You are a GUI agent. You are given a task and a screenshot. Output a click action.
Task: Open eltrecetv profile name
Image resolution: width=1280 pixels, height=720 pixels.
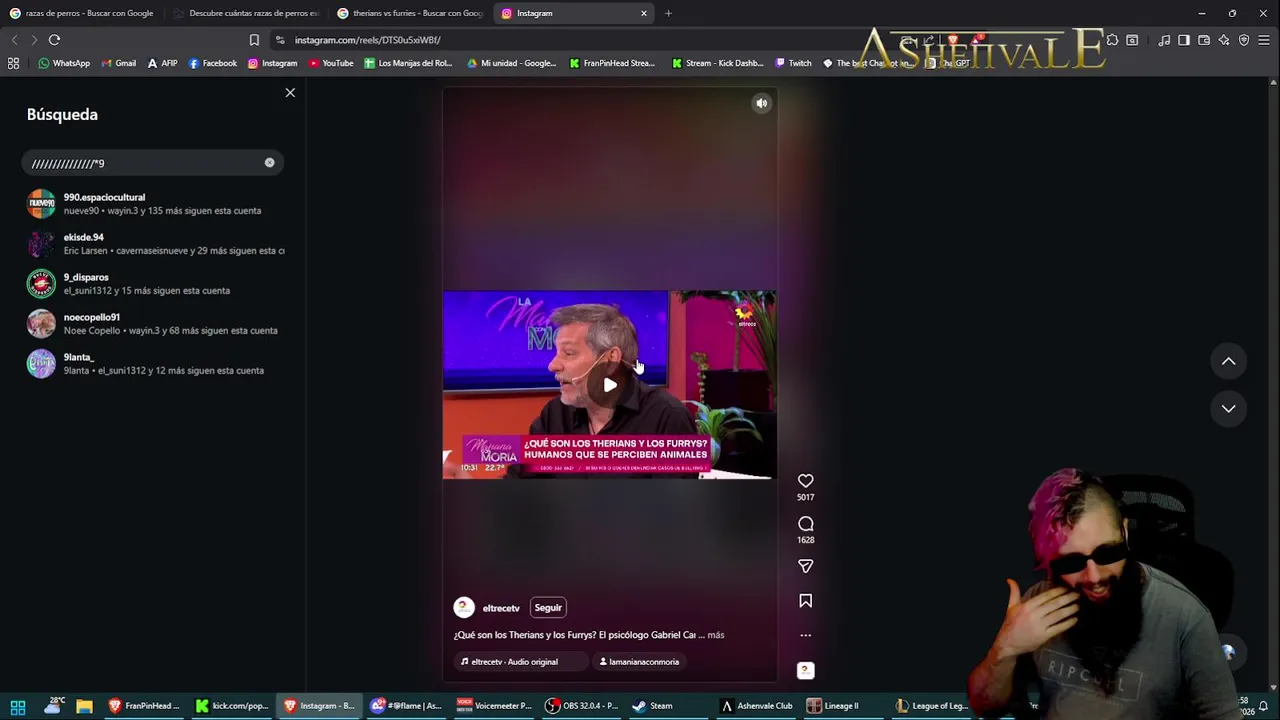pos(501,608)
